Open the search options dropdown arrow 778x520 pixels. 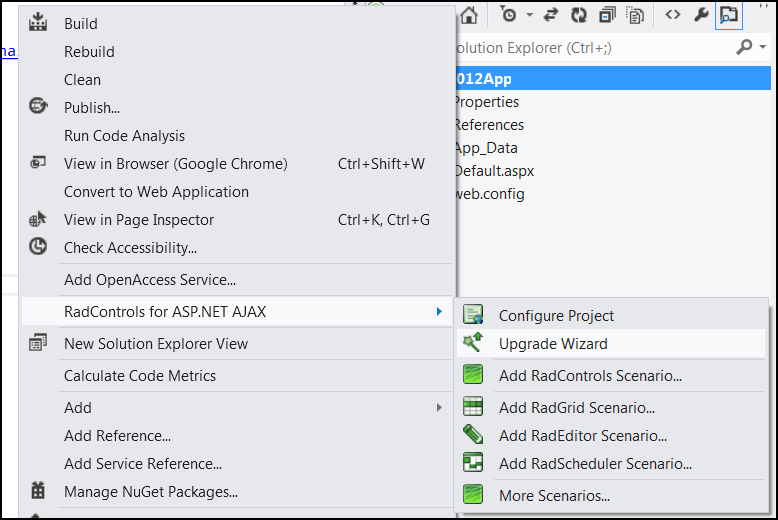(763, 47)
